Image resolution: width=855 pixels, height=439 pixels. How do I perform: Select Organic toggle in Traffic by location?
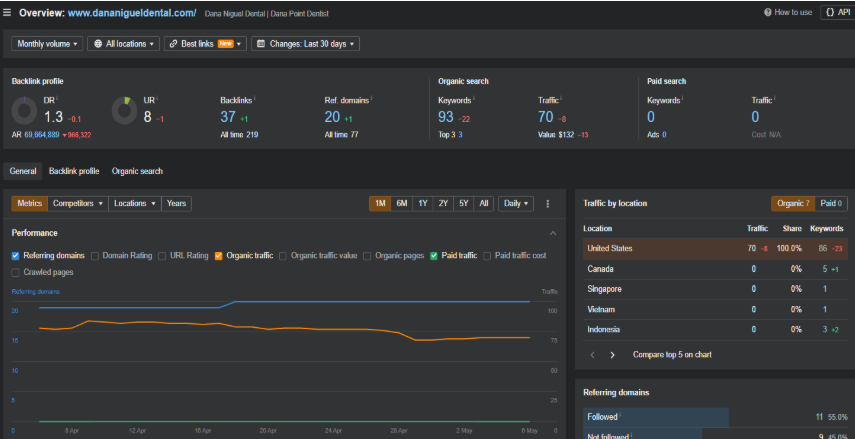pyautogui.click(x=793, y=203)
